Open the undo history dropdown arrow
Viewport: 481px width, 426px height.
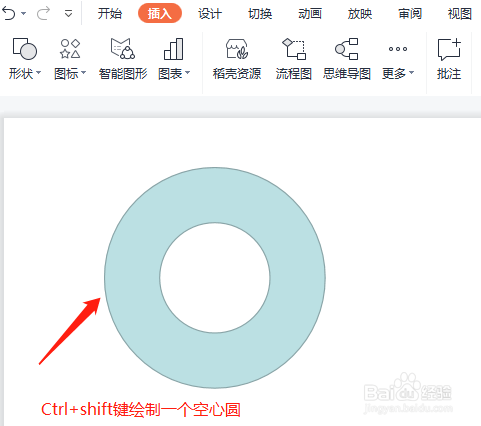point(24,14)
